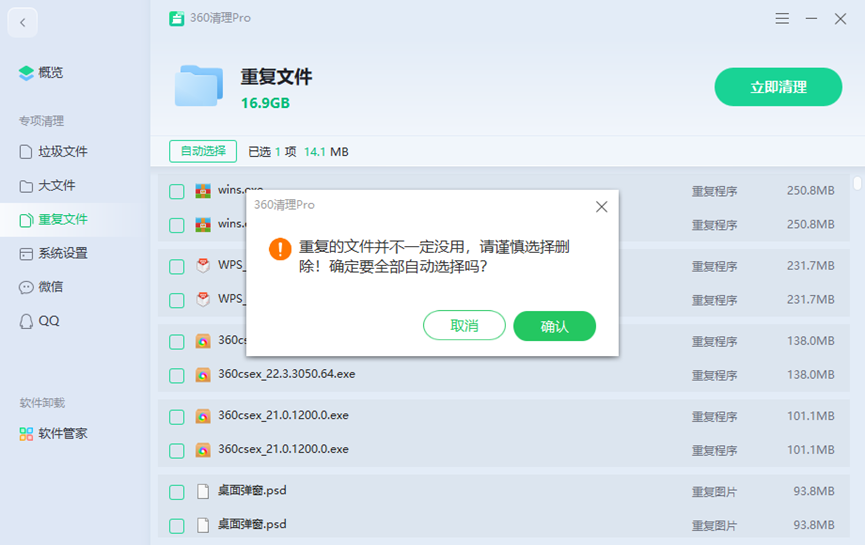The image size is (865, 545).
Task: Open the 微信 cleanup section
Action: tap(41, 287)
